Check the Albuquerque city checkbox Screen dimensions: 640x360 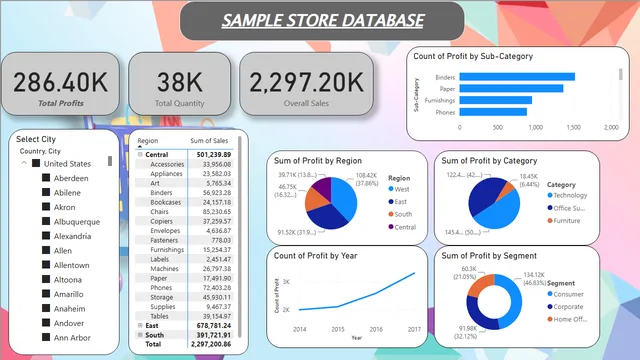pos(46,221)
